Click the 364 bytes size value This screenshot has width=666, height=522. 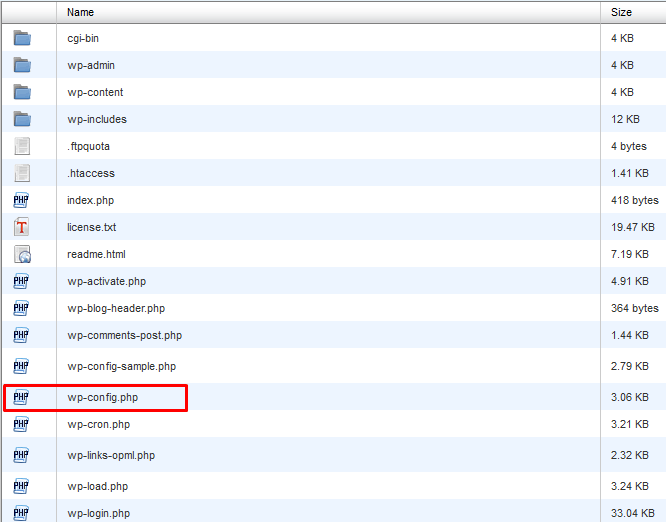[635, 308]
